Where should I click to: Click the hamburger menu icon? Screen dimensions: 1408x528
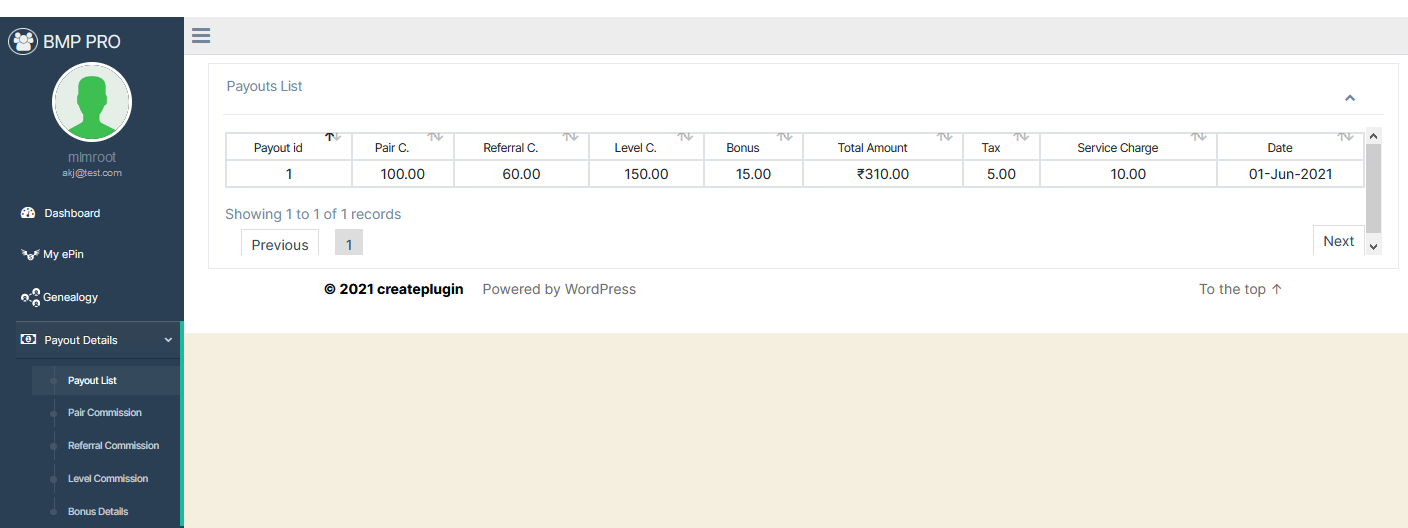201,36
